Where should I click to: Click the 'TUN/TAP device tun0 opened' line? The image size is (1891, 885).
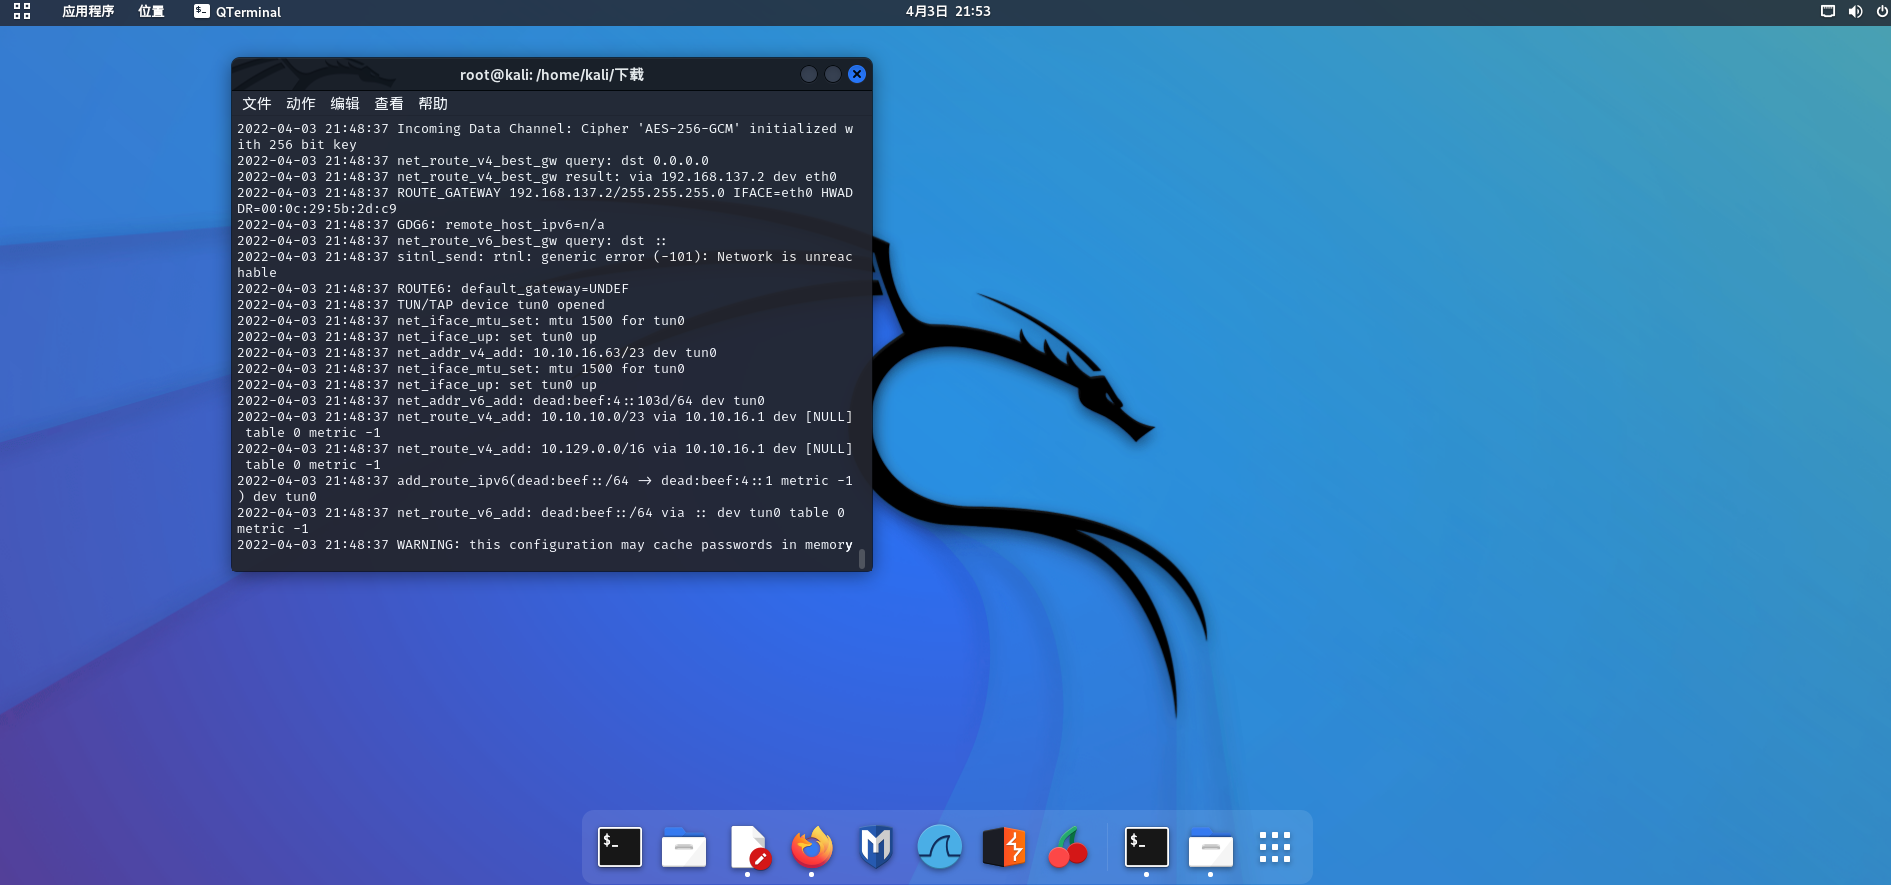(x=421, y=305)
